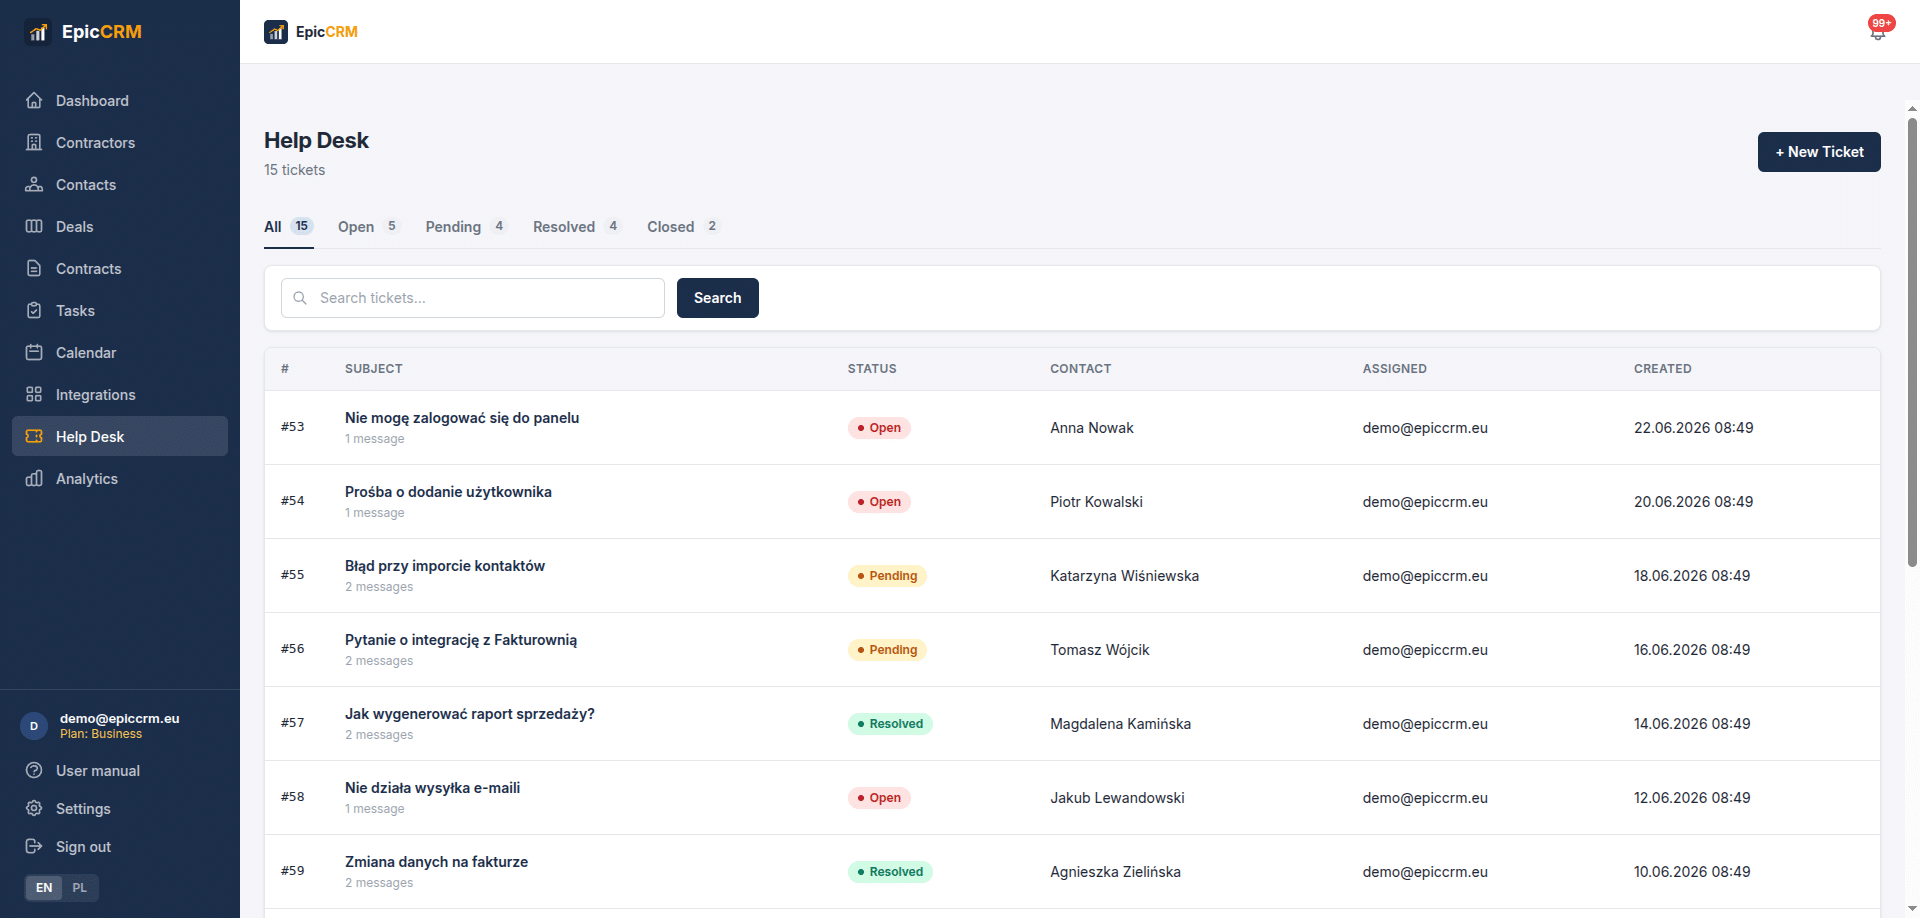Viewport: 1920px width, 918px height.
Task: Open Deals via its sidebar icon
Action: 34,226
